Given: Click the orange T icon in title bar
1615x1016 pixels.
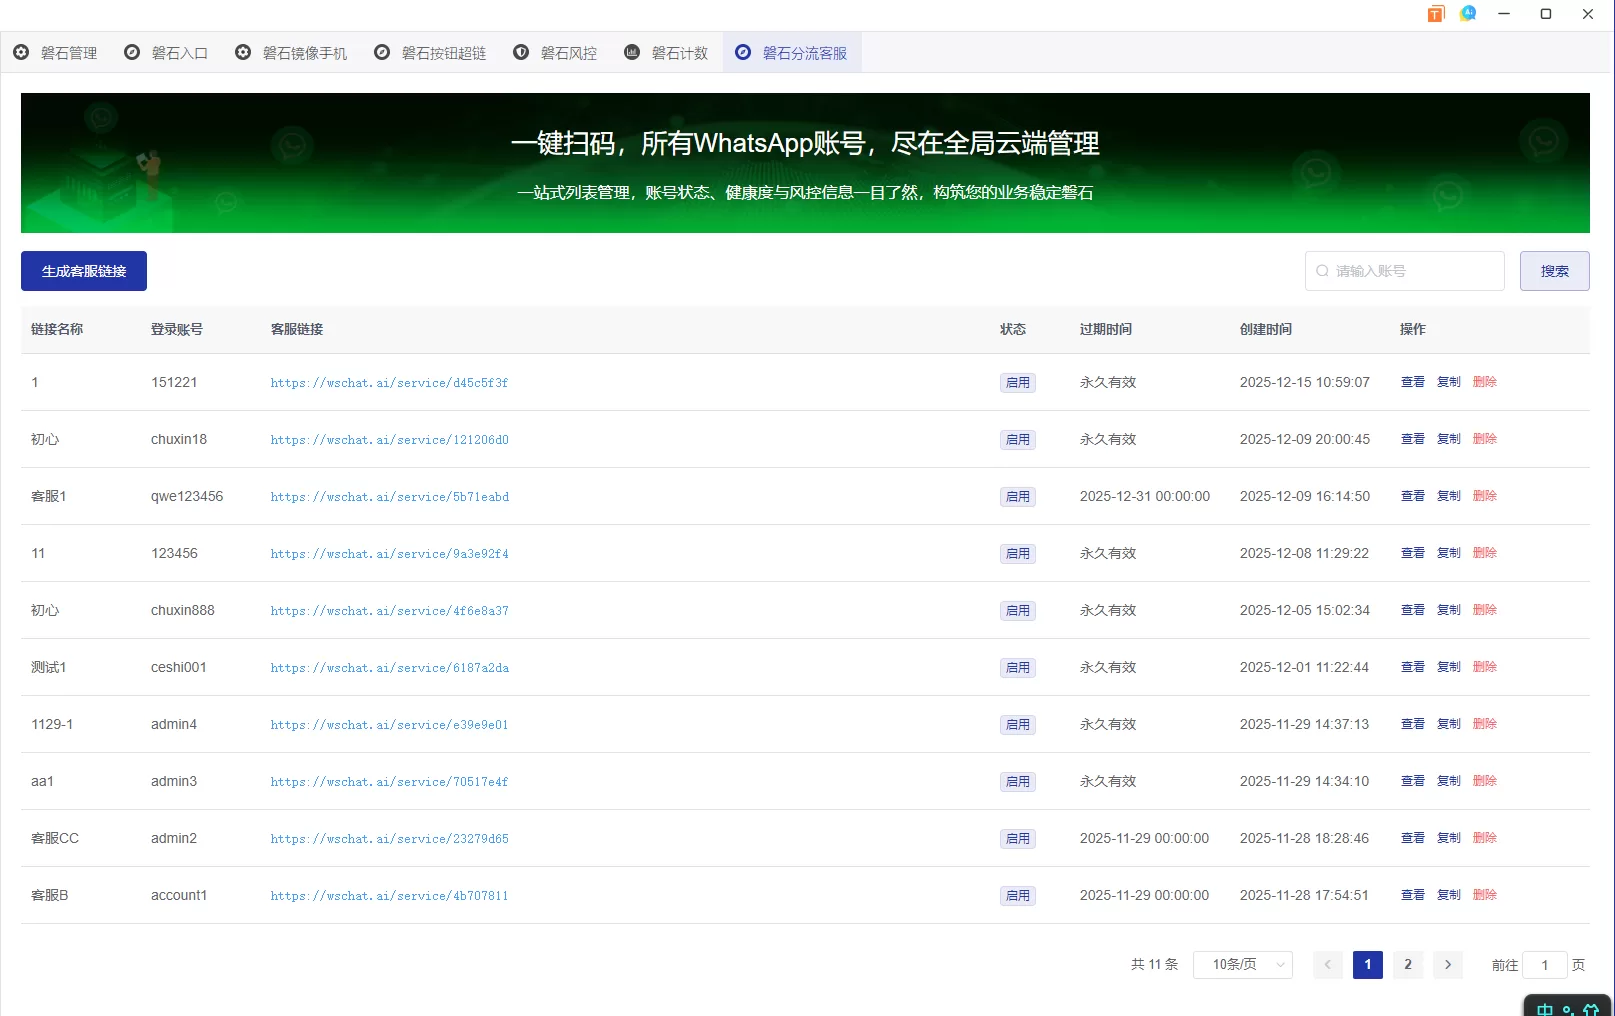Looking at the screenshot, I should coord(1436,14).
